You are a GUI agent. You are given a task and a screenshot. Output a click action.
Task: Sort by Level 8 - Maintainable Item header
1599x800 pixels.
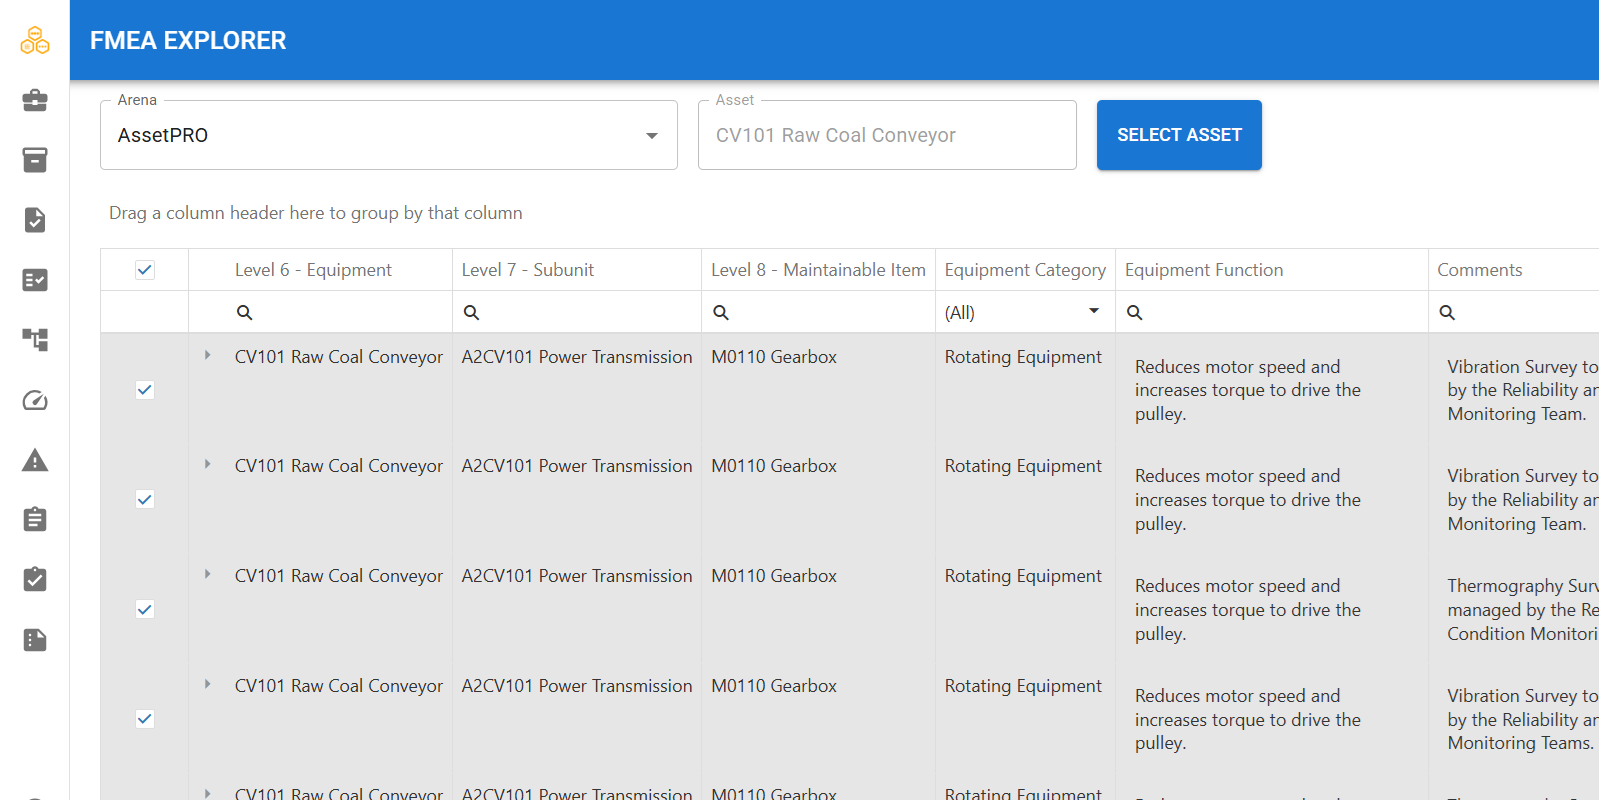[818, 270]
